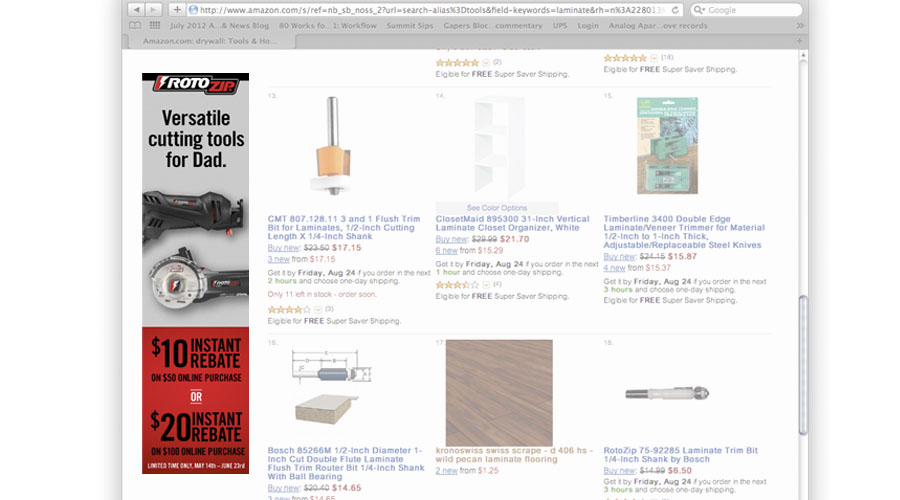Click the wild pecan laminate flooring thumbnail
This screenshot has height=500, width=900.
499,393
